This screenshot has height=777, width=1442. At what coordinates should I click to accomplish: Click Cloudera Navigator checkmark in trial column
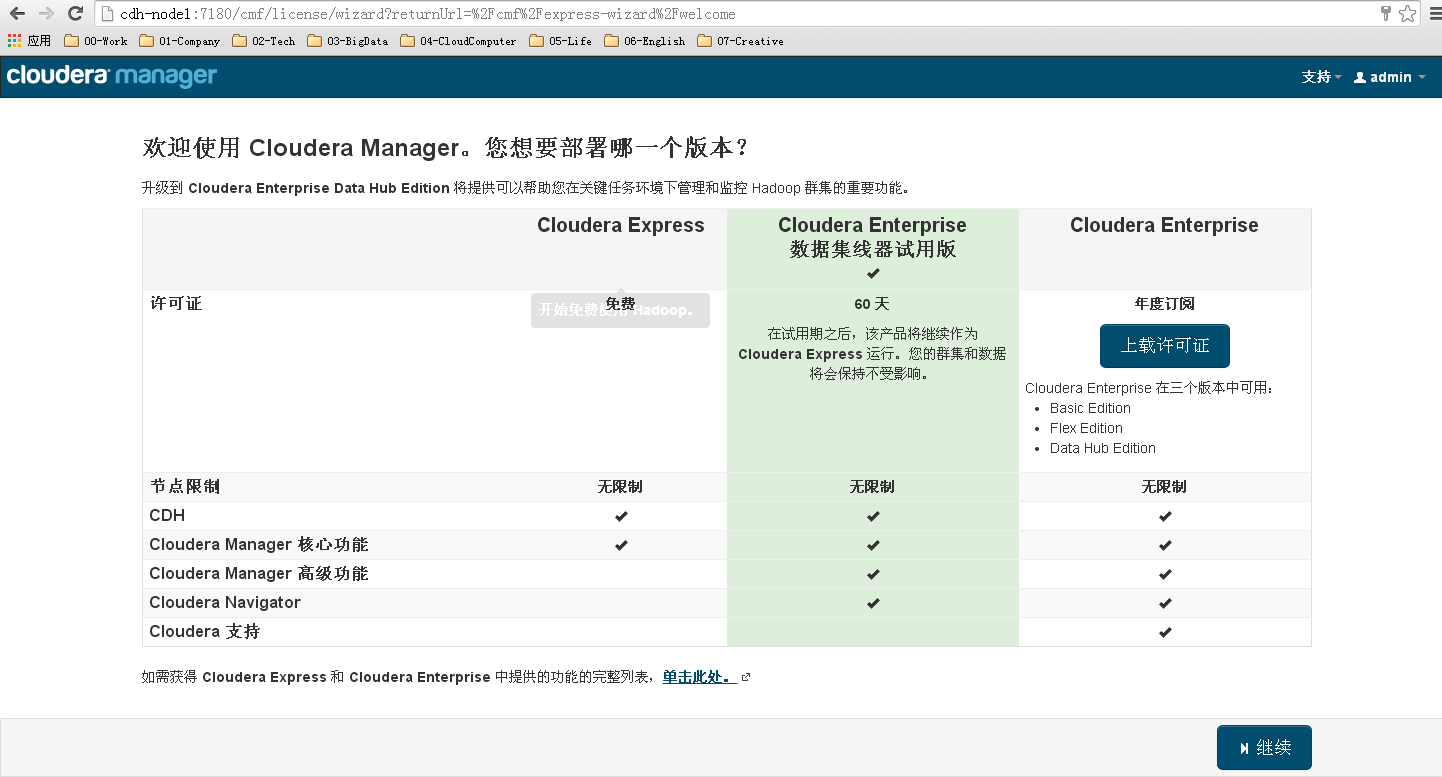coord(873,604)
